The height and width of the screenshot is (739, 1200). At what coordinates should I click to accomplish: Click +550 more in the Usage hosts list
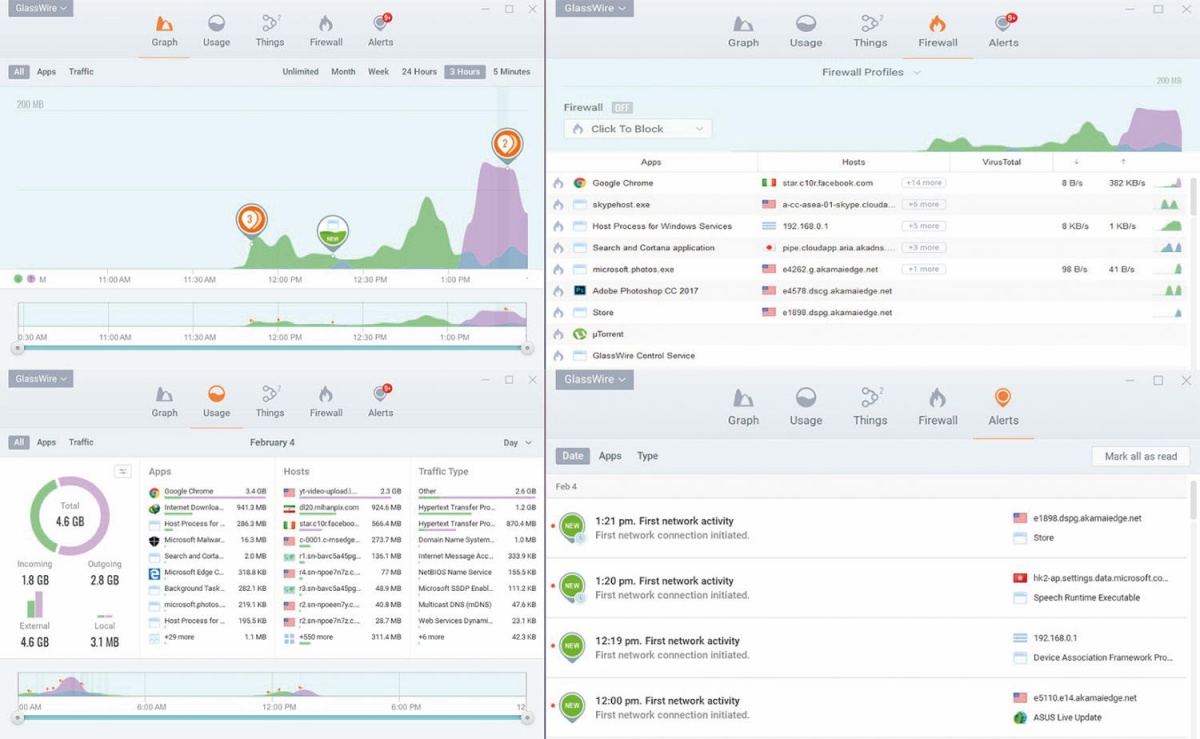click(316, 637)
